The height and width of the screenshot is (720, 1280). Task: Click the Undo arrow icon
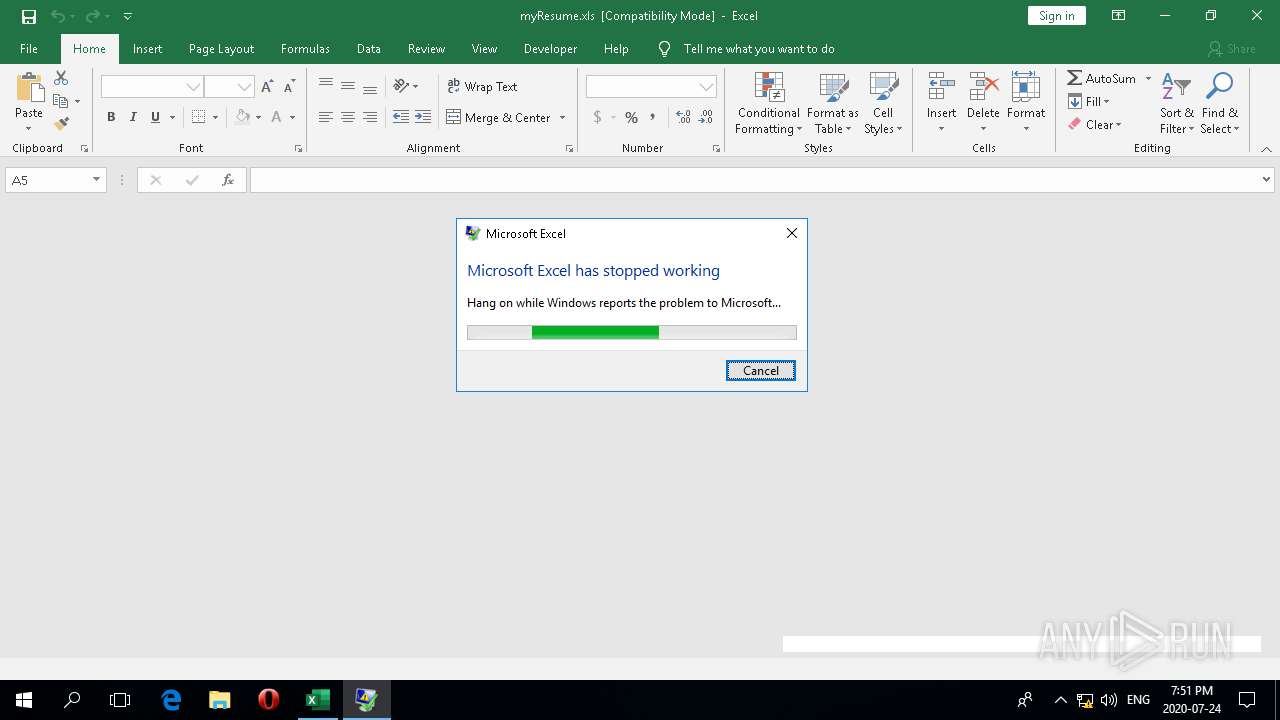coord(58,16)
